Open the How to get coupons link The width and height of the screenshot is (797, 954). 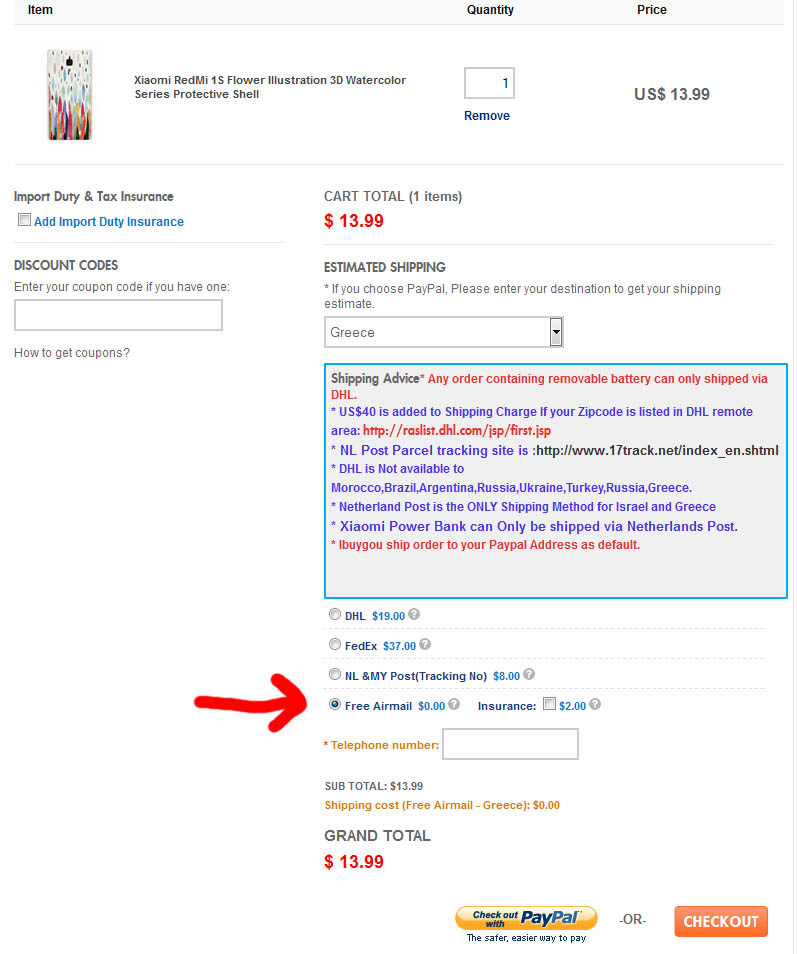pos(72,353)
